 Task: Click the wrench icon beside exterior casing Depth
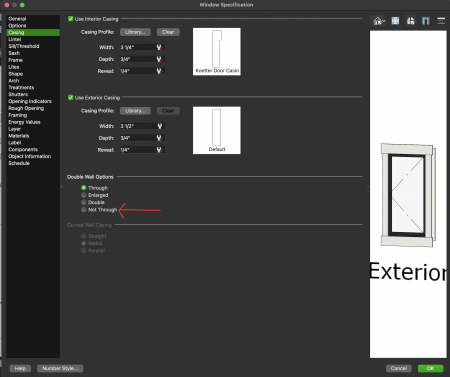(x=160, y=138)
